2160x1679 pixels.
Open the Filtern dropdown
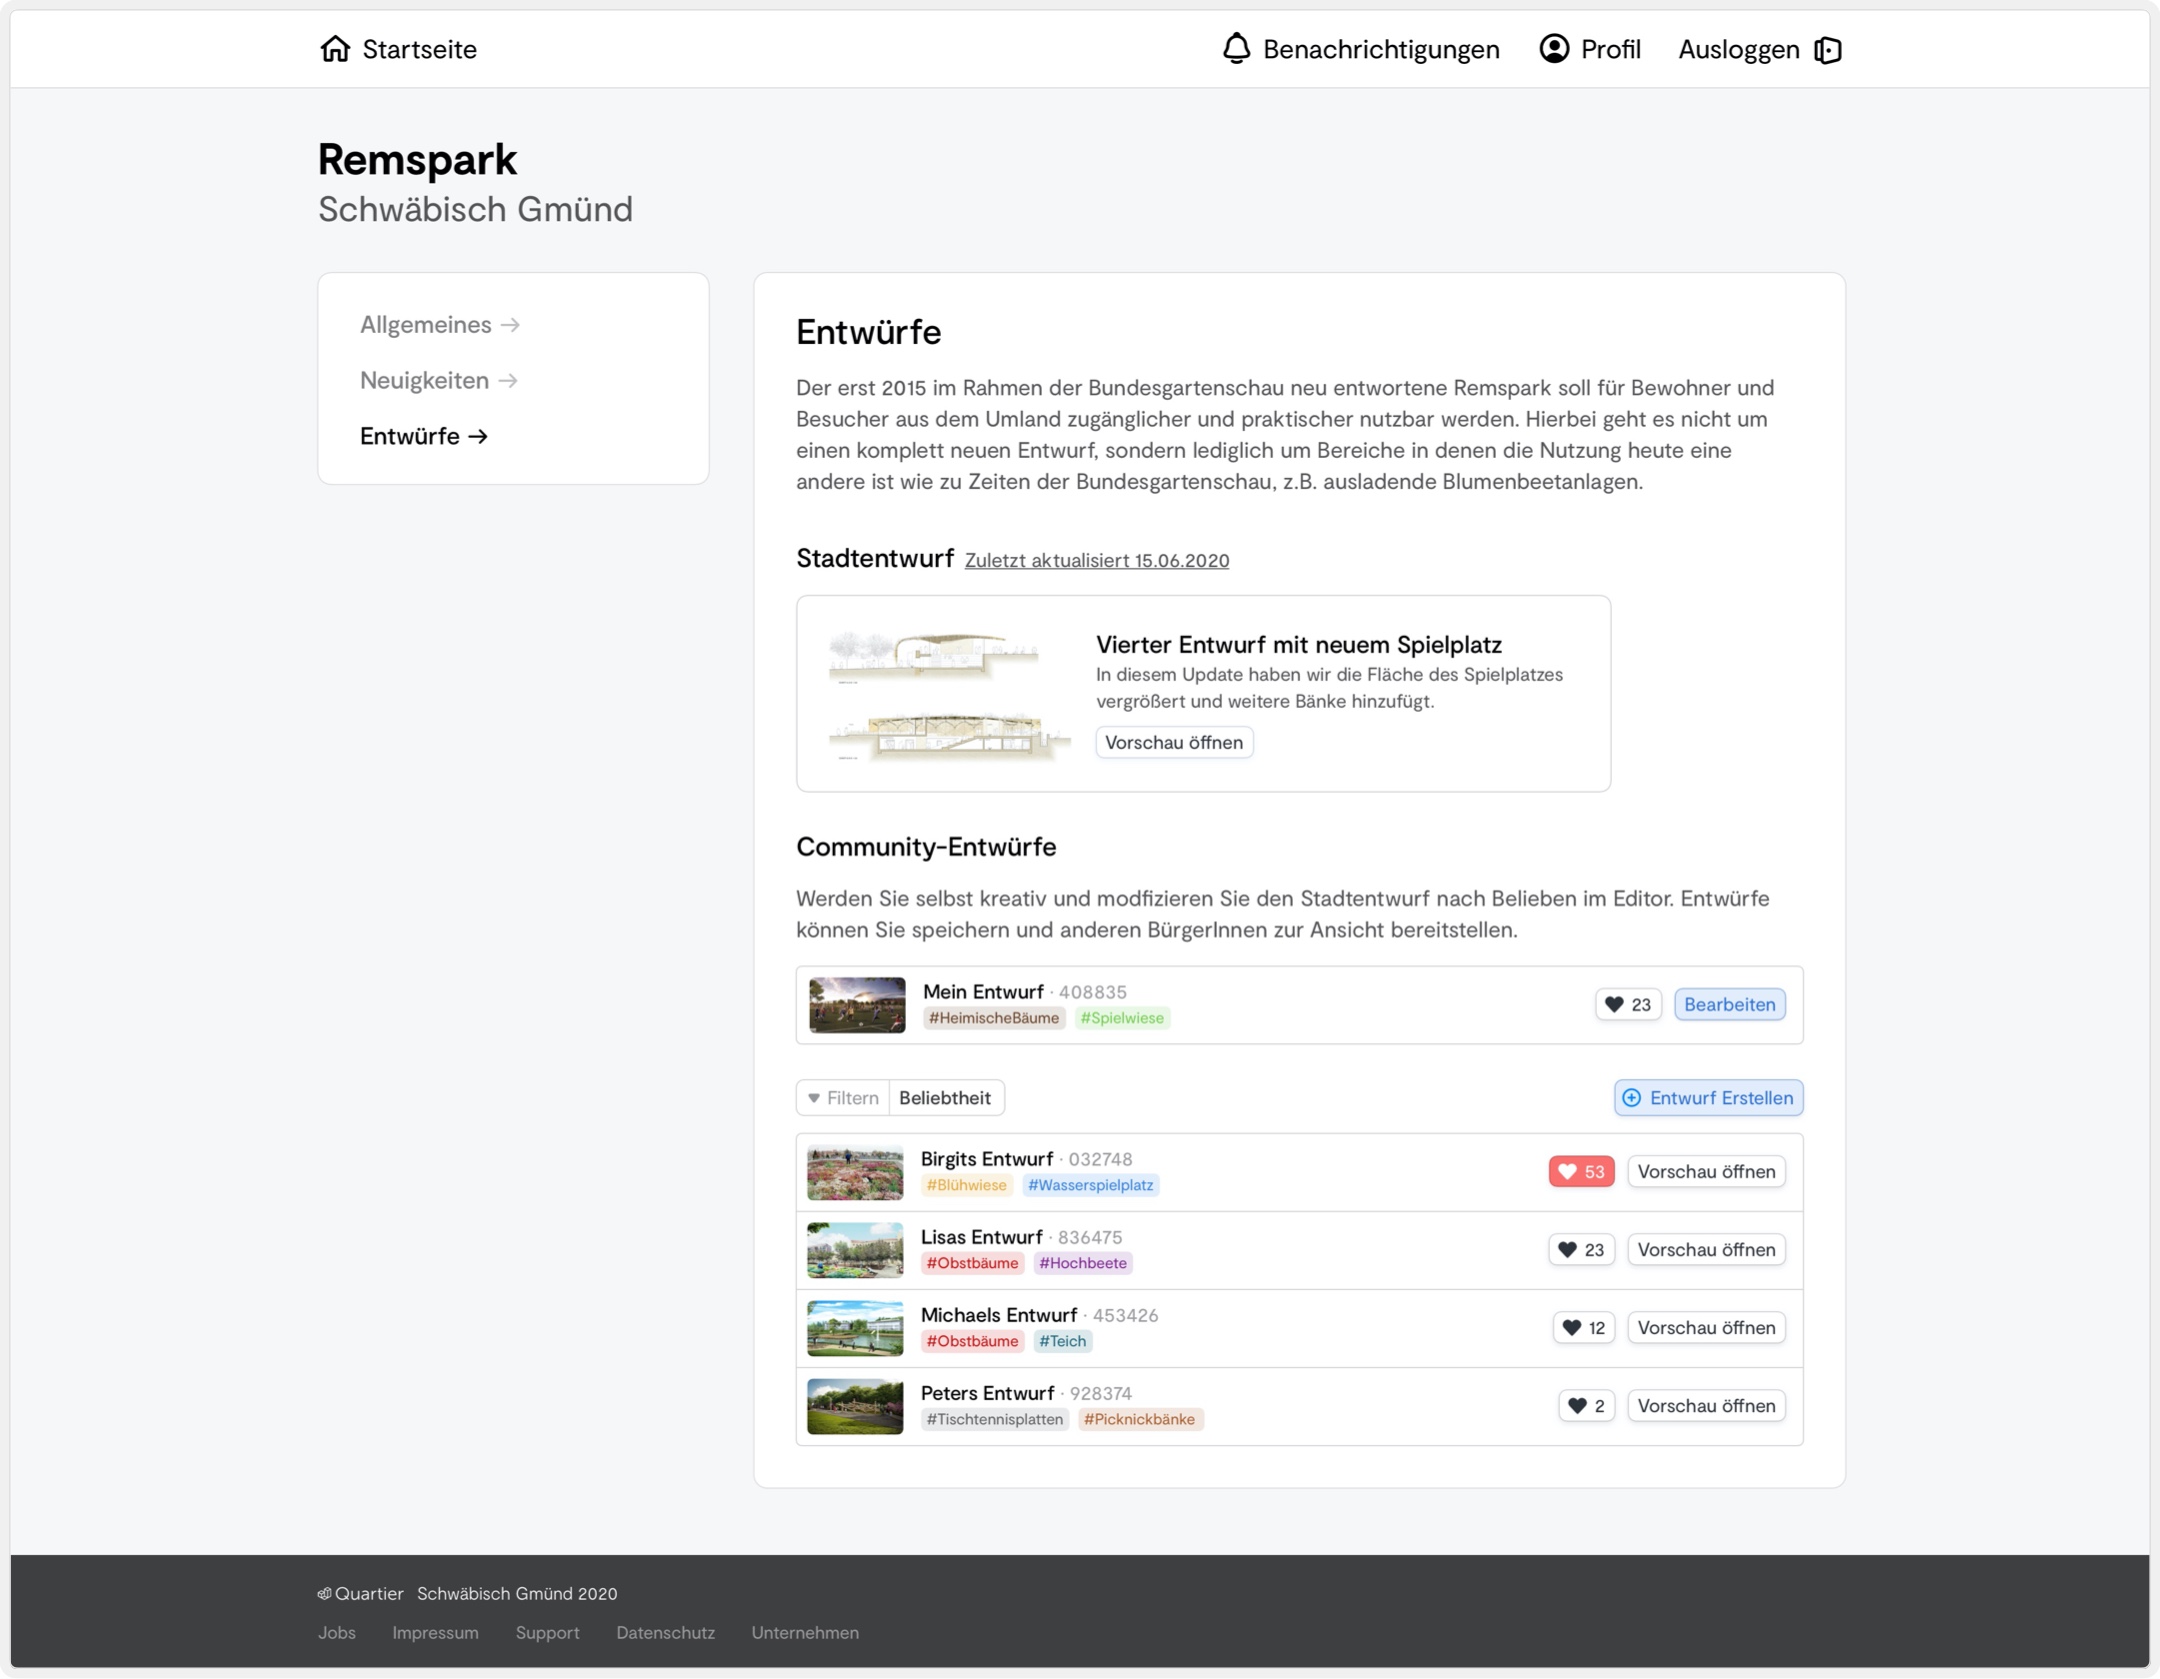(843, 1098)
